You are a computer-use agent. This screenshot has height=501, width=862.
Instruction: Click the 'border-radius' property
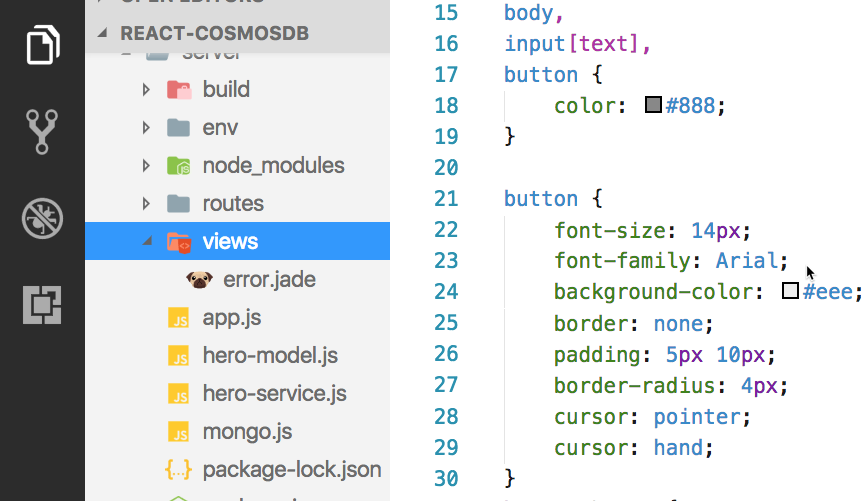click(x=634, y=385)
